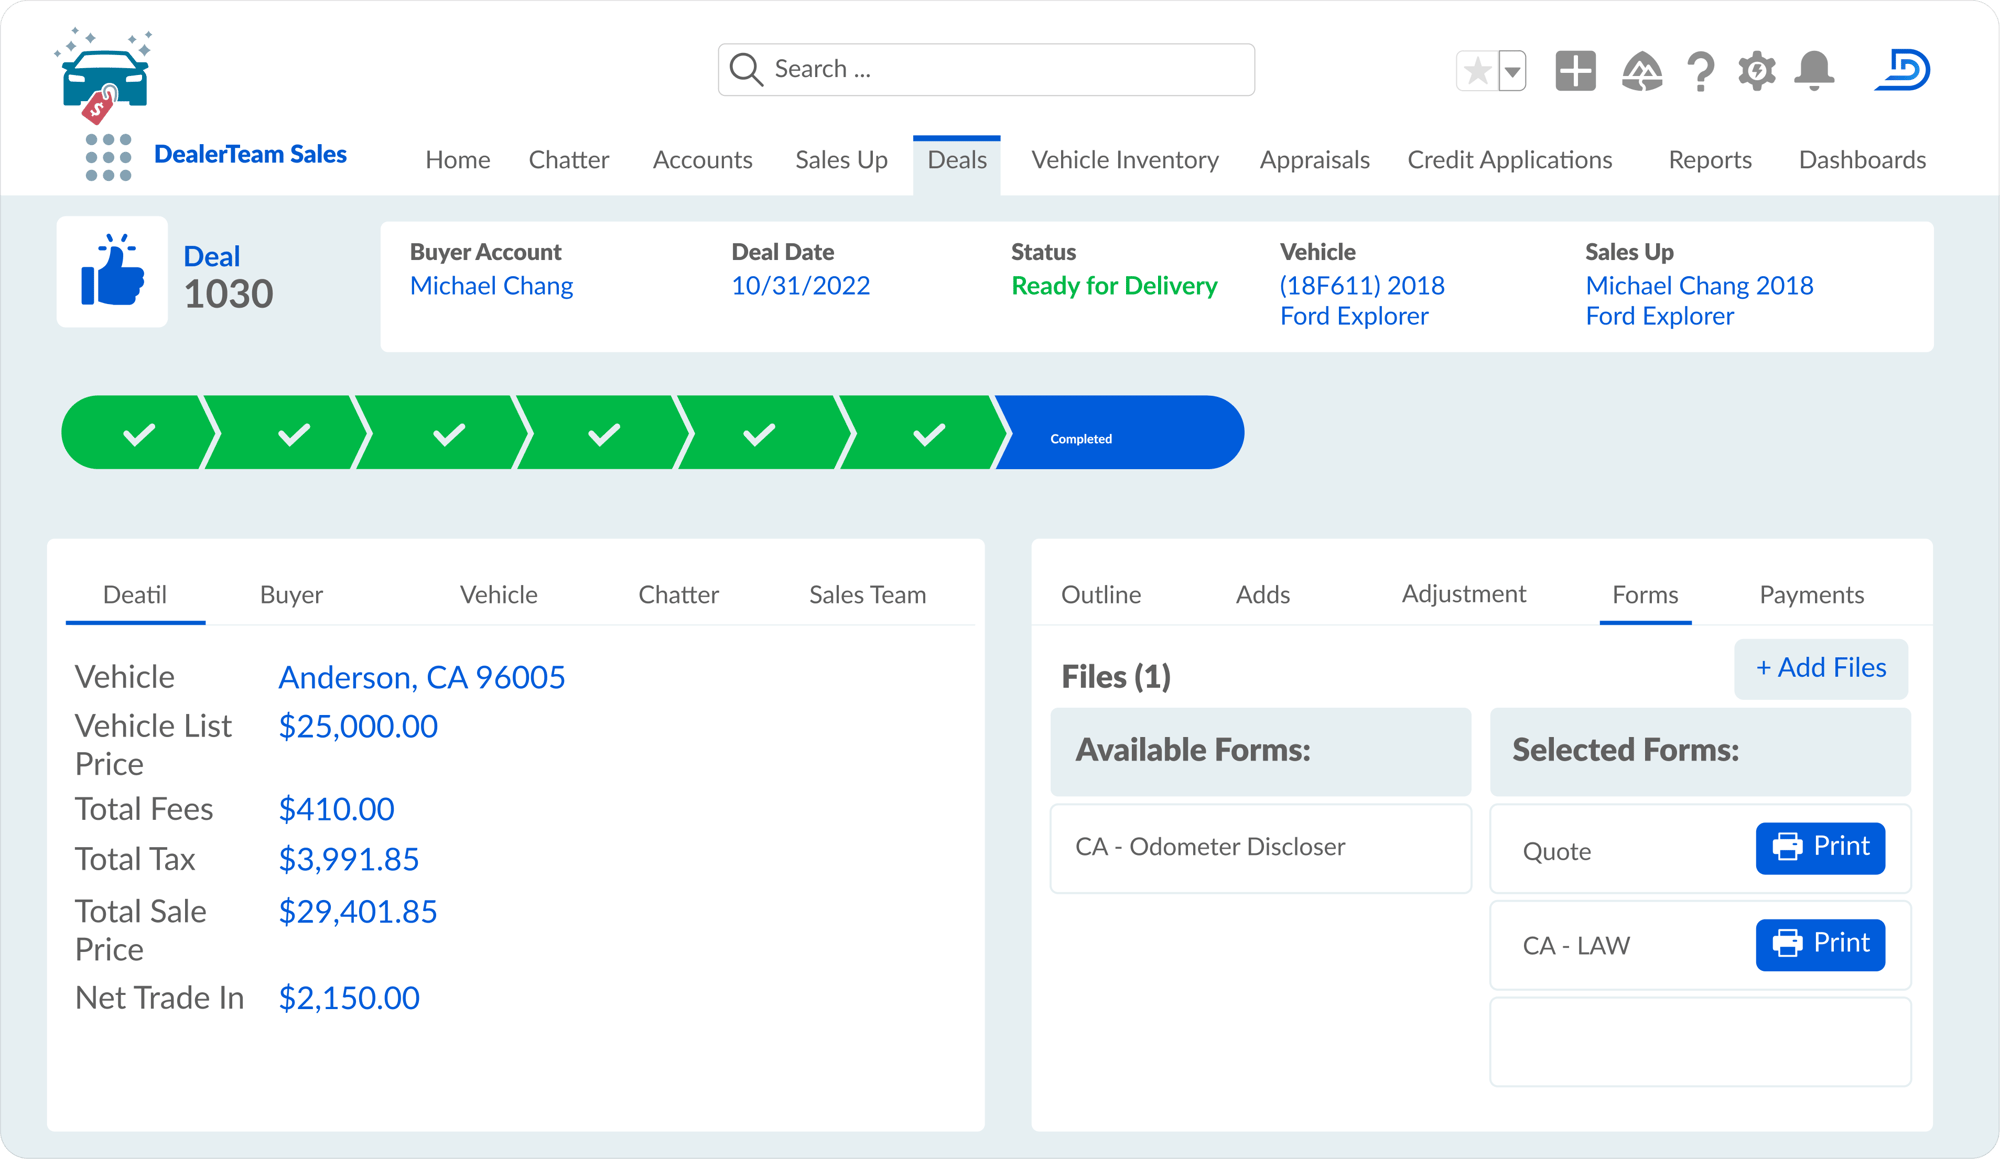Click the Ready for Delivery status

[1114, 286]
